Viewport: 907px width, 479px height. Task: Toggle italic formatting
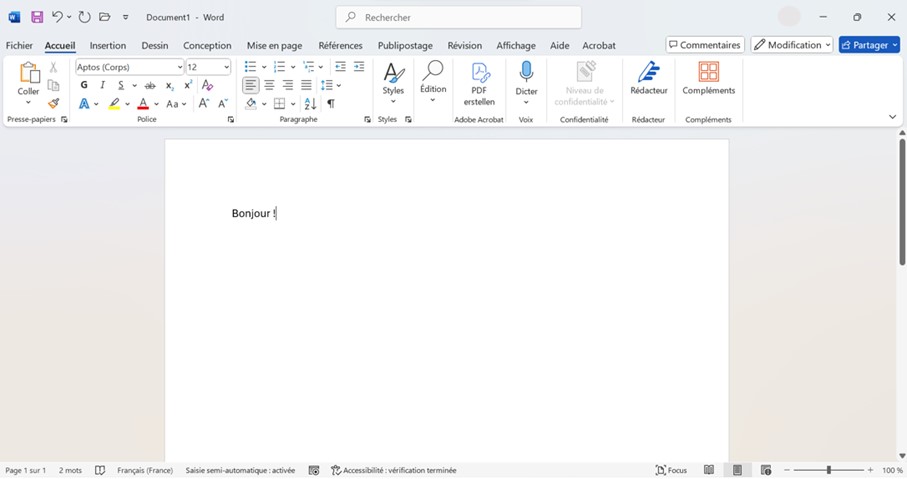coord(102,85)
